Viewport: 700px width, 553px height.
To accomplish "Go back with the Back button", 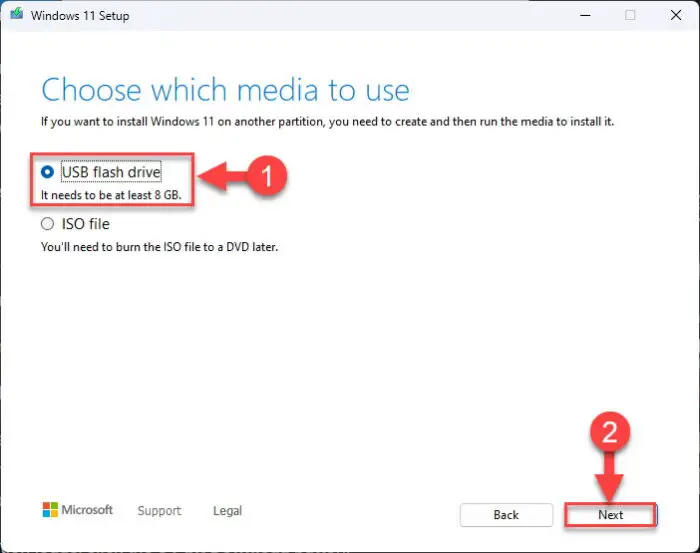I will click(506, 515).
